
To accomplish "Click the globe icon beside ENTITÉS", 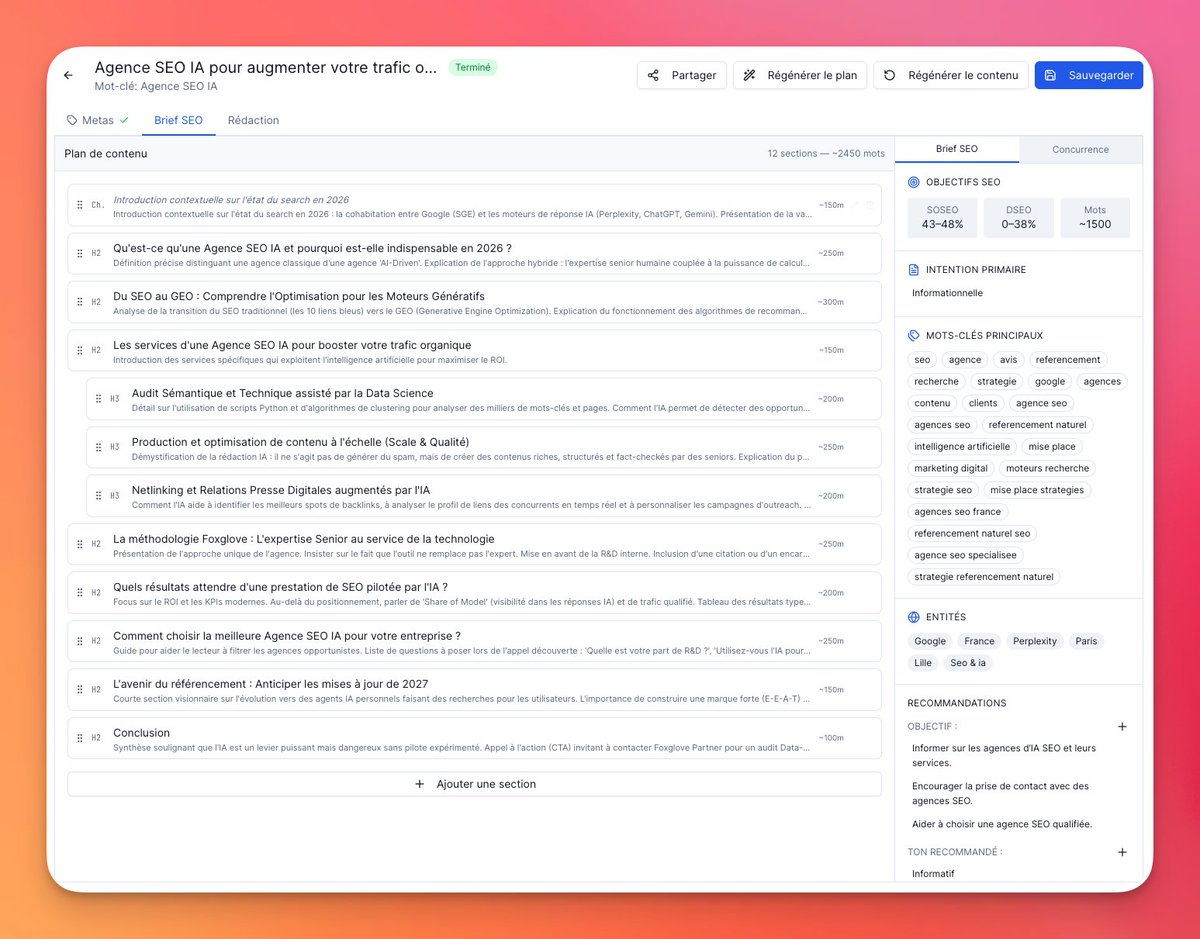I will coord(914,617).
